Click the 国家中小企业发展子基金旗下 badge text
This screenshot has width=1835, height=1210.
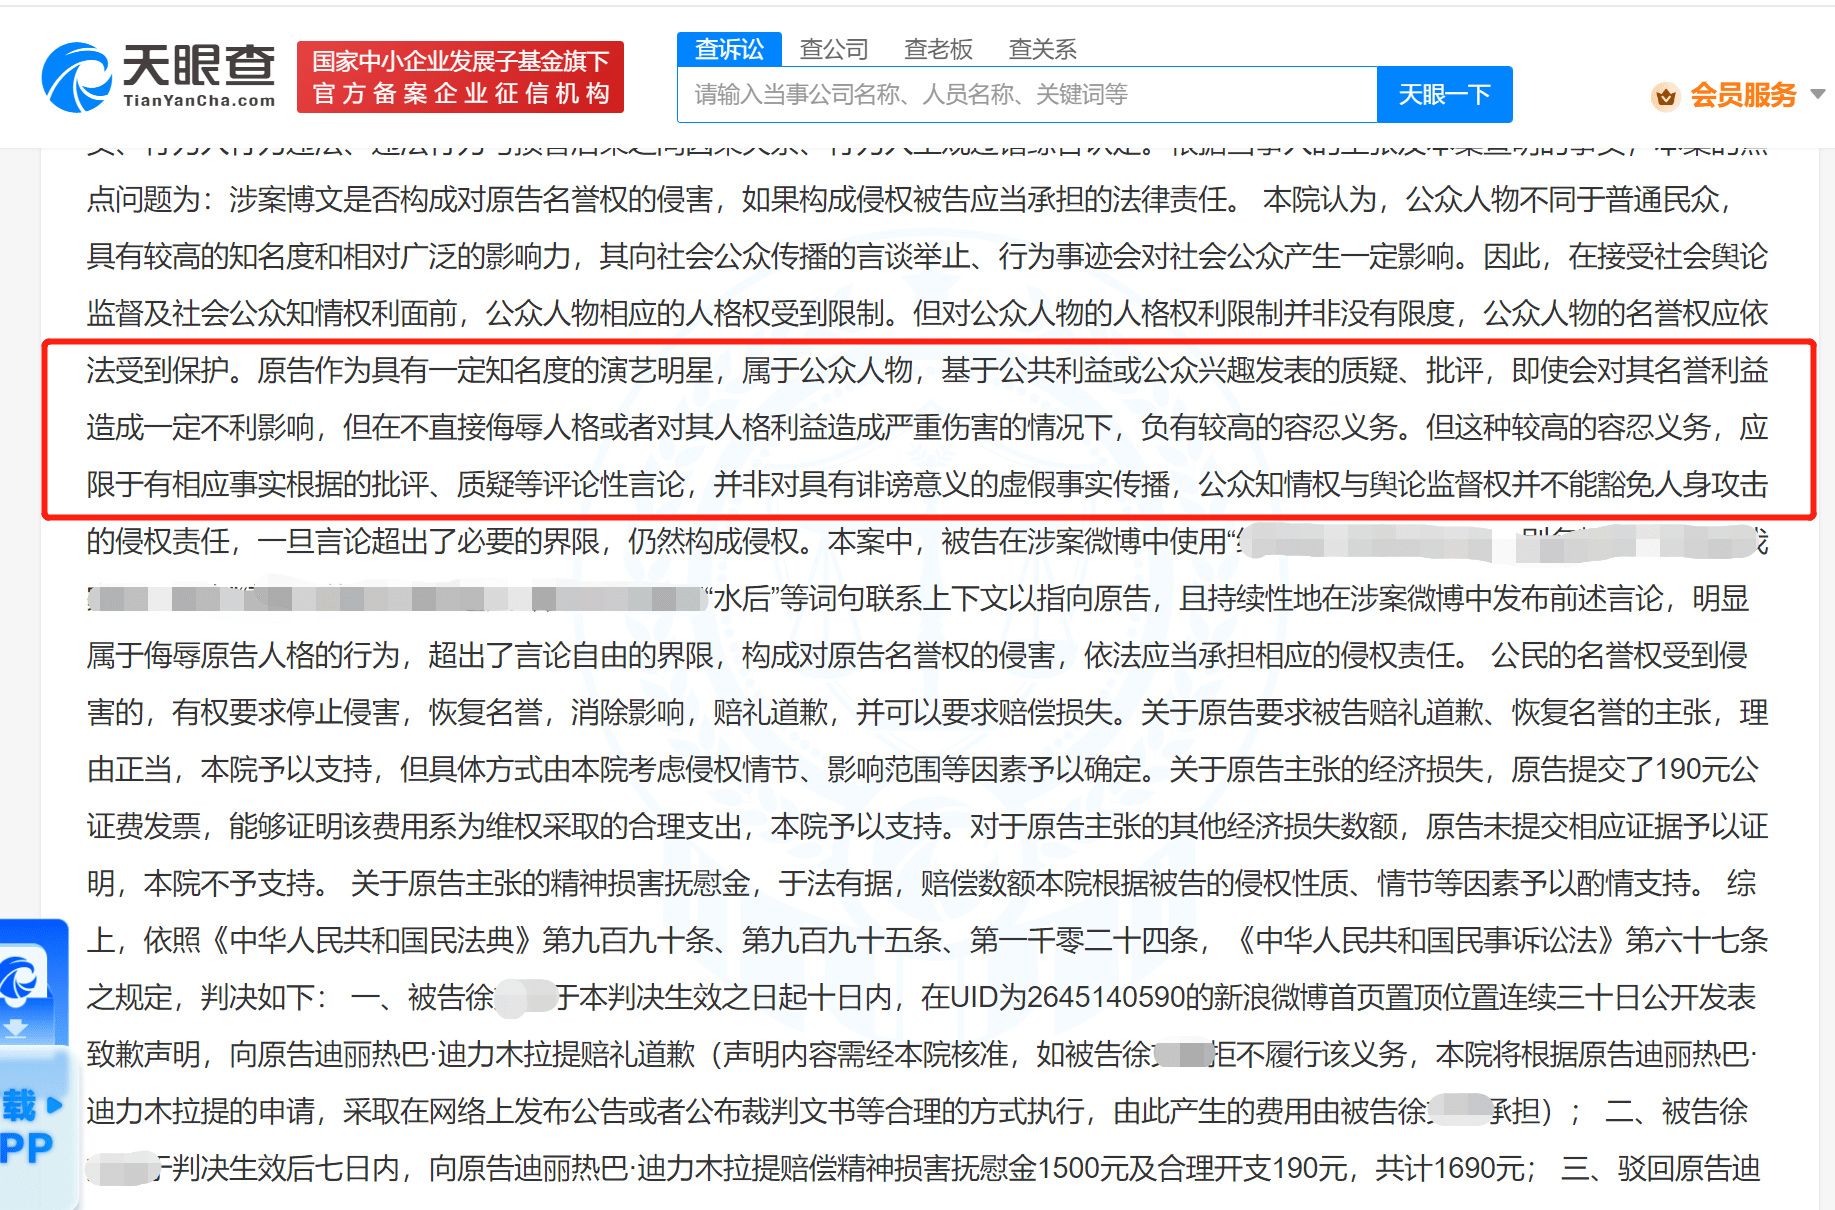click(459, 60)
